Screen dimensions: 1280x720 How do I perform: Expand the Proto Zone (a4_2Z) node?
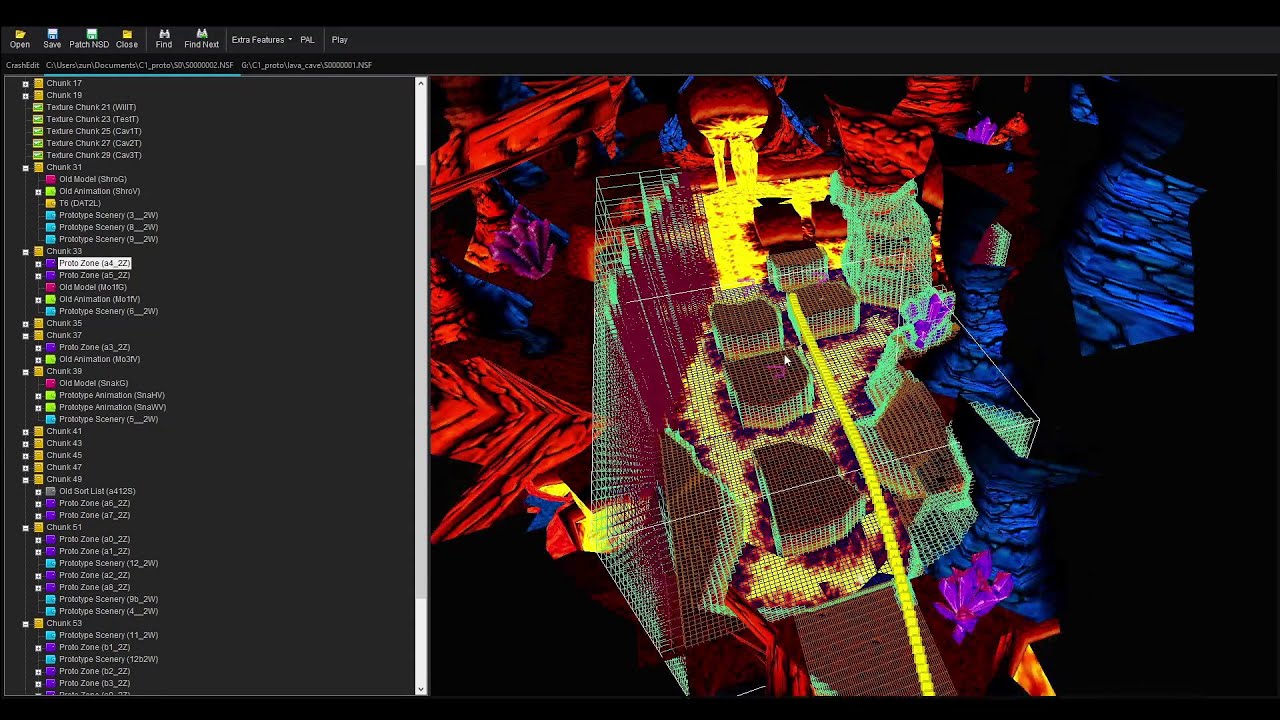coord(38,263)
